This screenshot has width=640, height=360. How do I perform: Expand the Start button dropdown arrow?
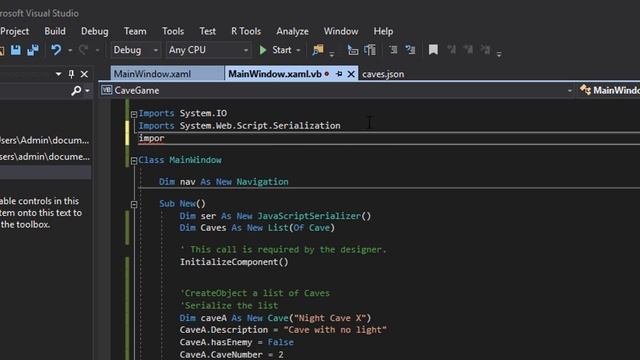(298, 50)
